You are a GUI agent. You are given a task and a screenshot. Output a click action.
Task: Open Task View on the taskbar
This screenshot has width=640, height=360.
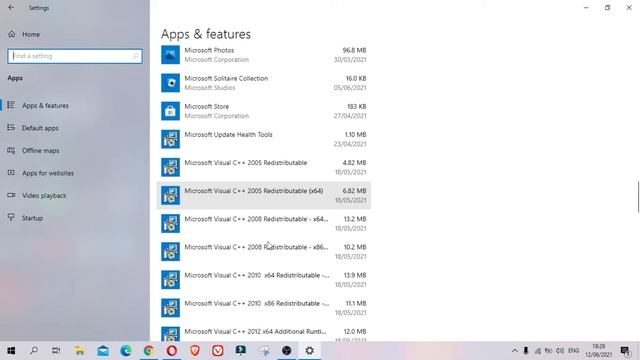[56, 351]
